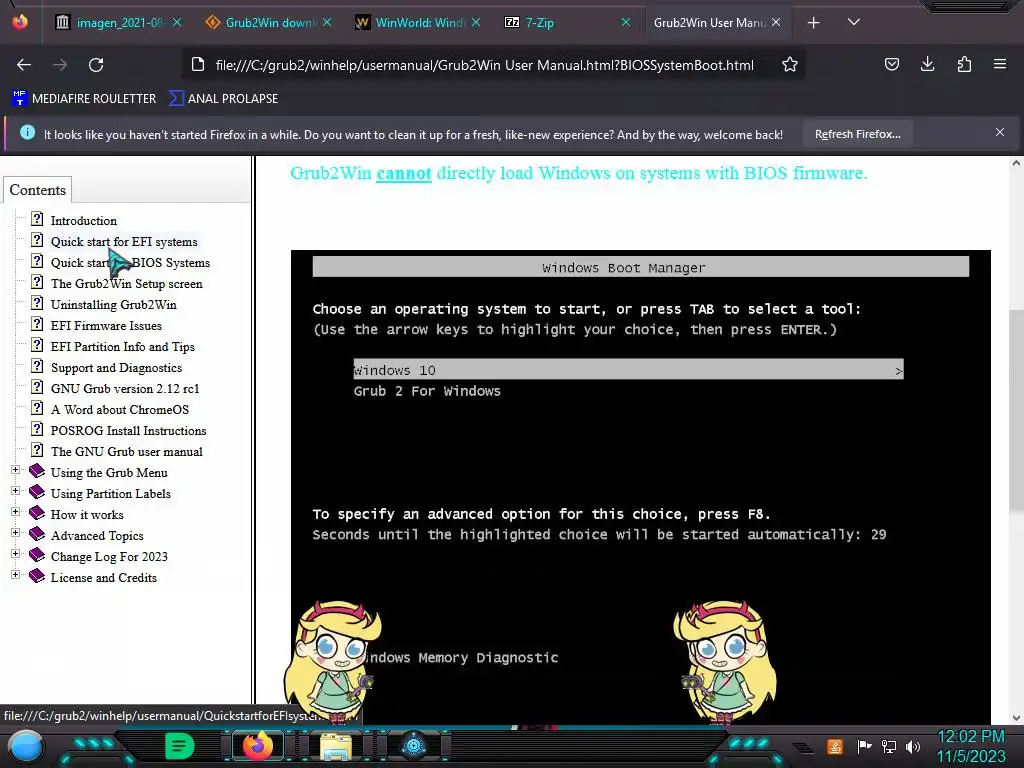Click the Action Center flag icon

864,746
